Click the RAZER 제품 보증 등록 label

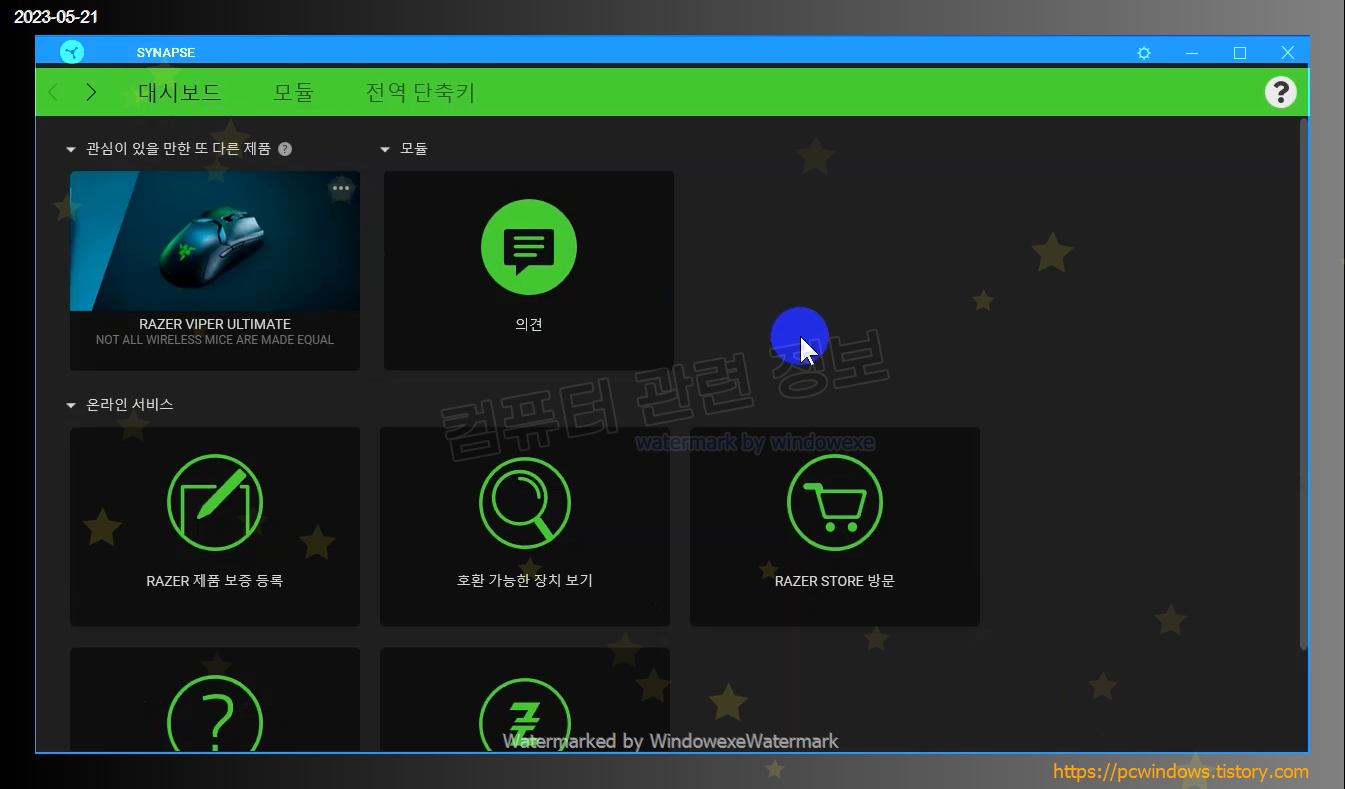point(215,580)
